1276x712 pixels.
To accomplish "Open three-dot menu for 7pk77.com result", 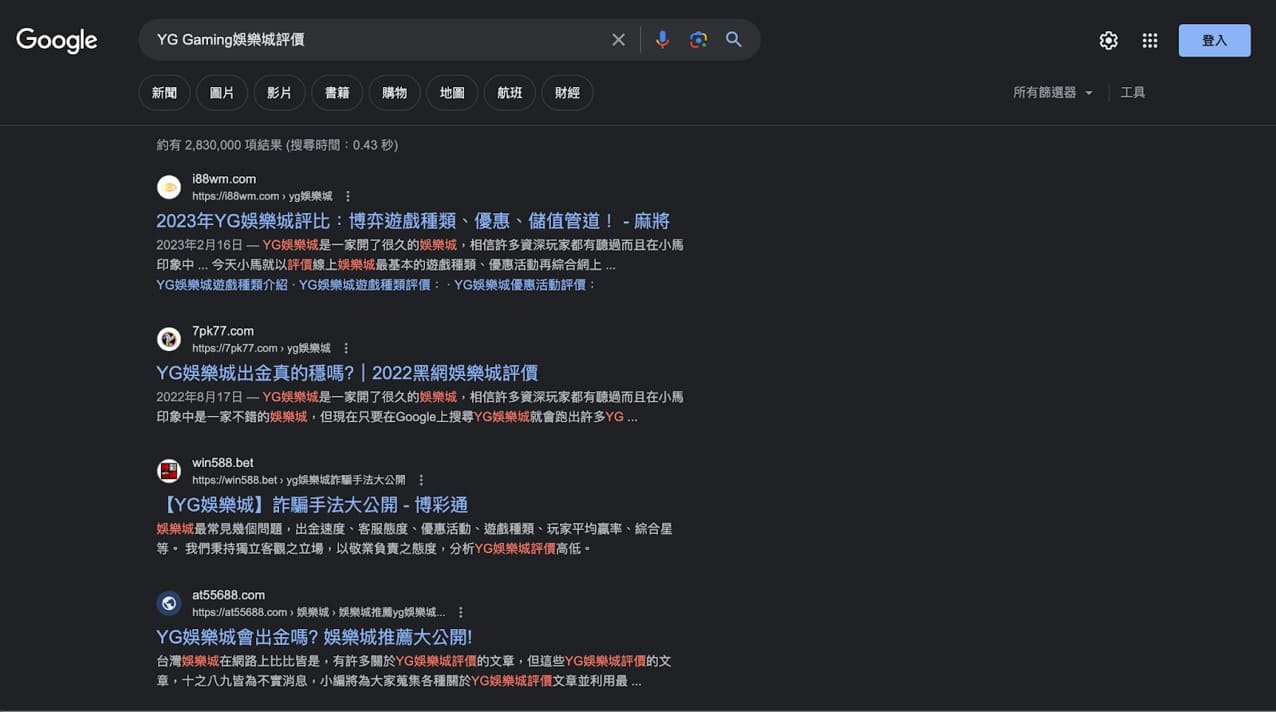I will 346,348.
